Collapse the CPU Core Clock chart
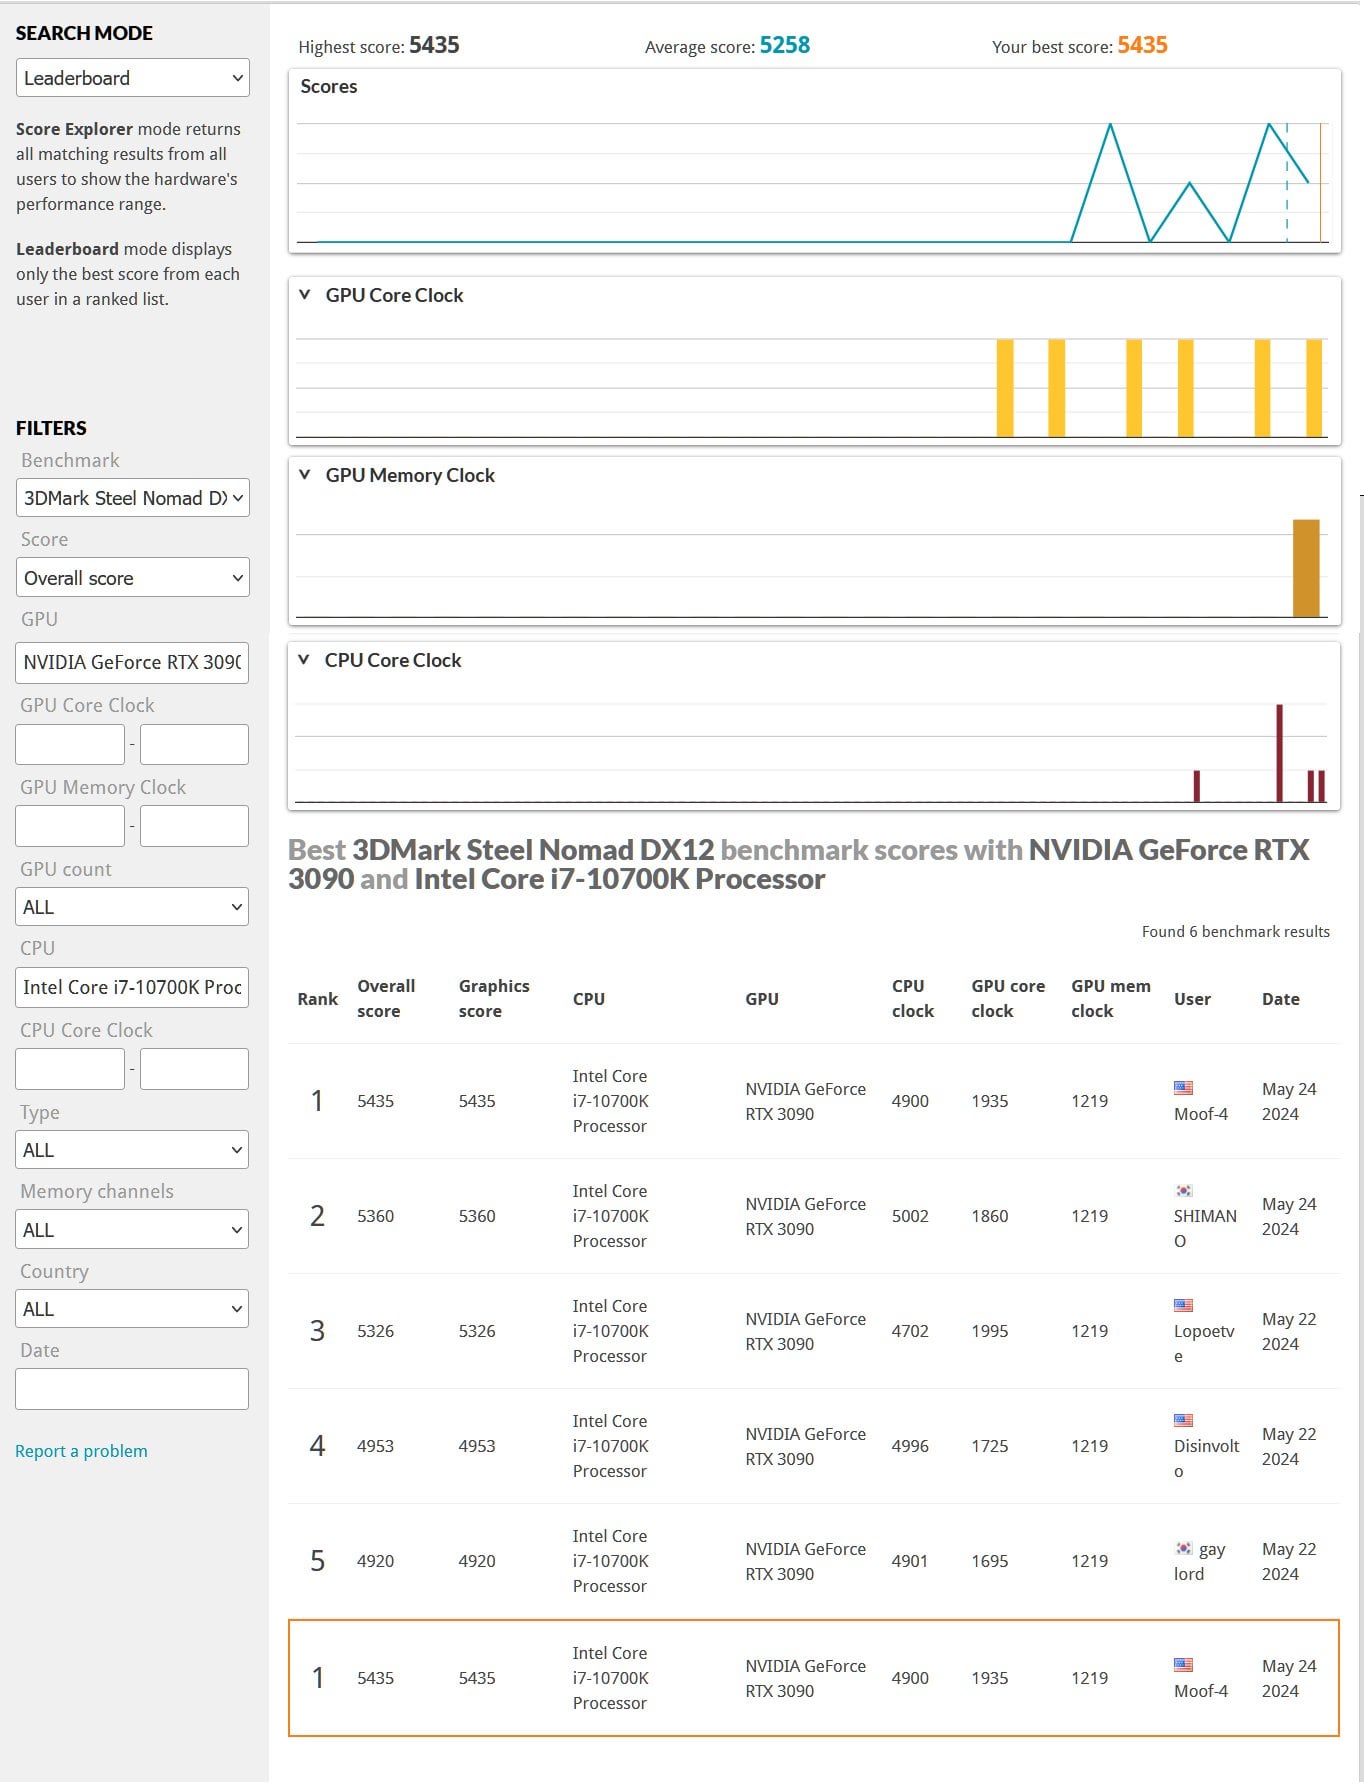 (304, 660)
